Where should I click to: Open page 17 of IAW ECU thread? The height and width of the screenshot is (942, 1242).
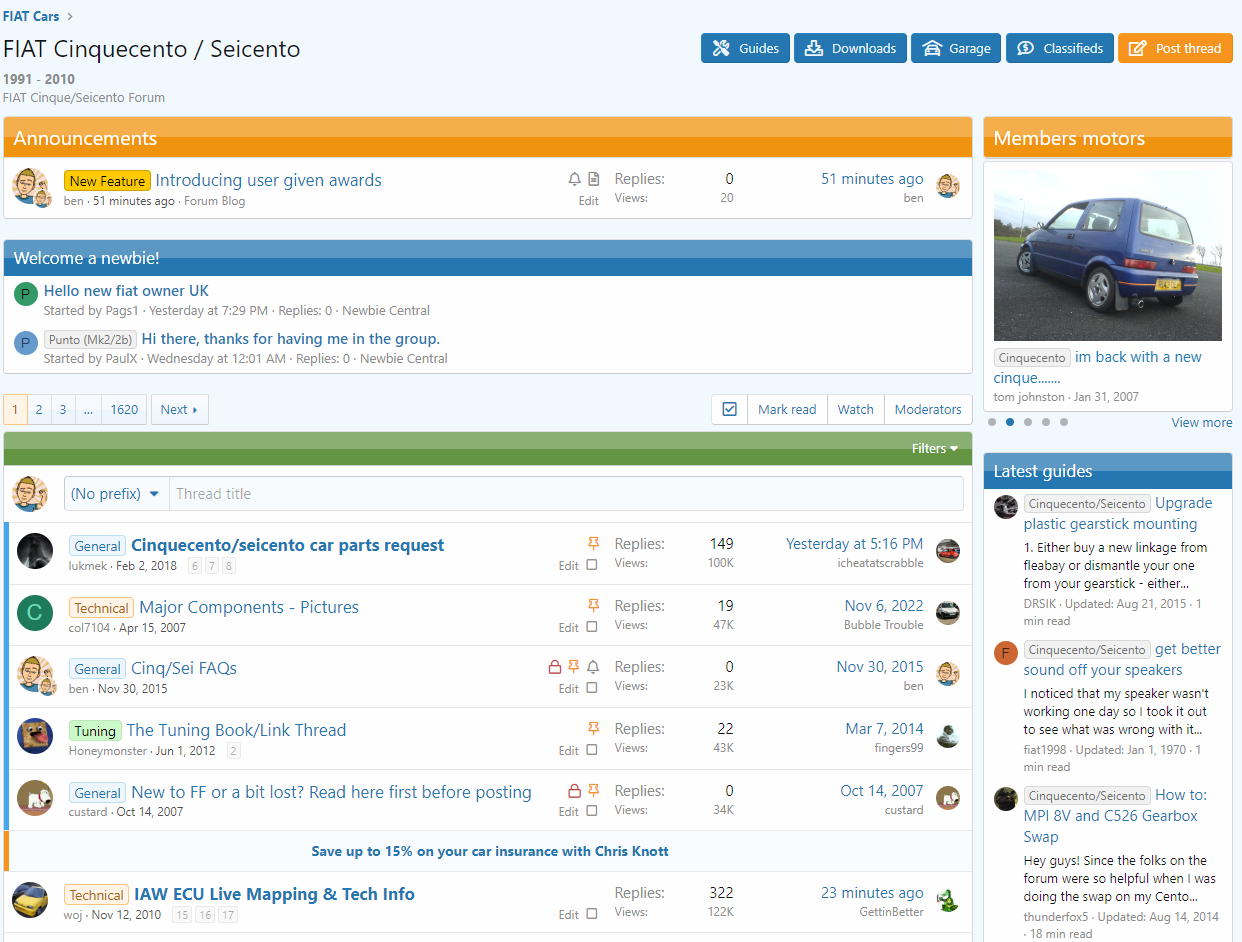point(229,915)
